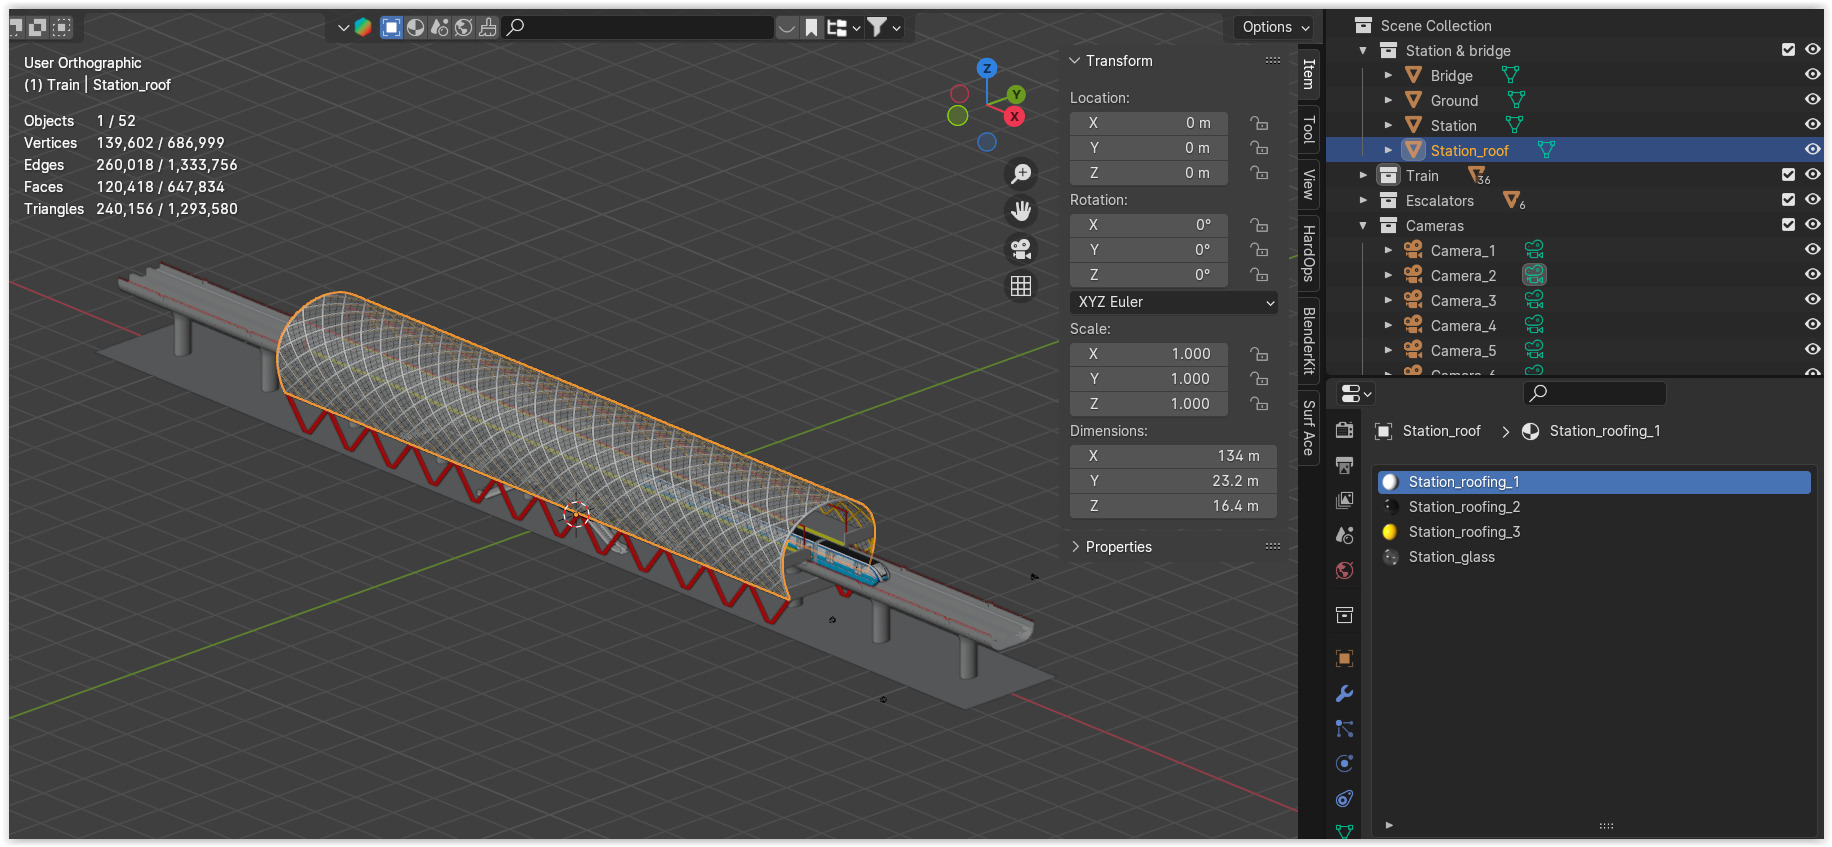Click the world globe filter icon in the header
This screenshot has width=1832, height=847.
464,27
